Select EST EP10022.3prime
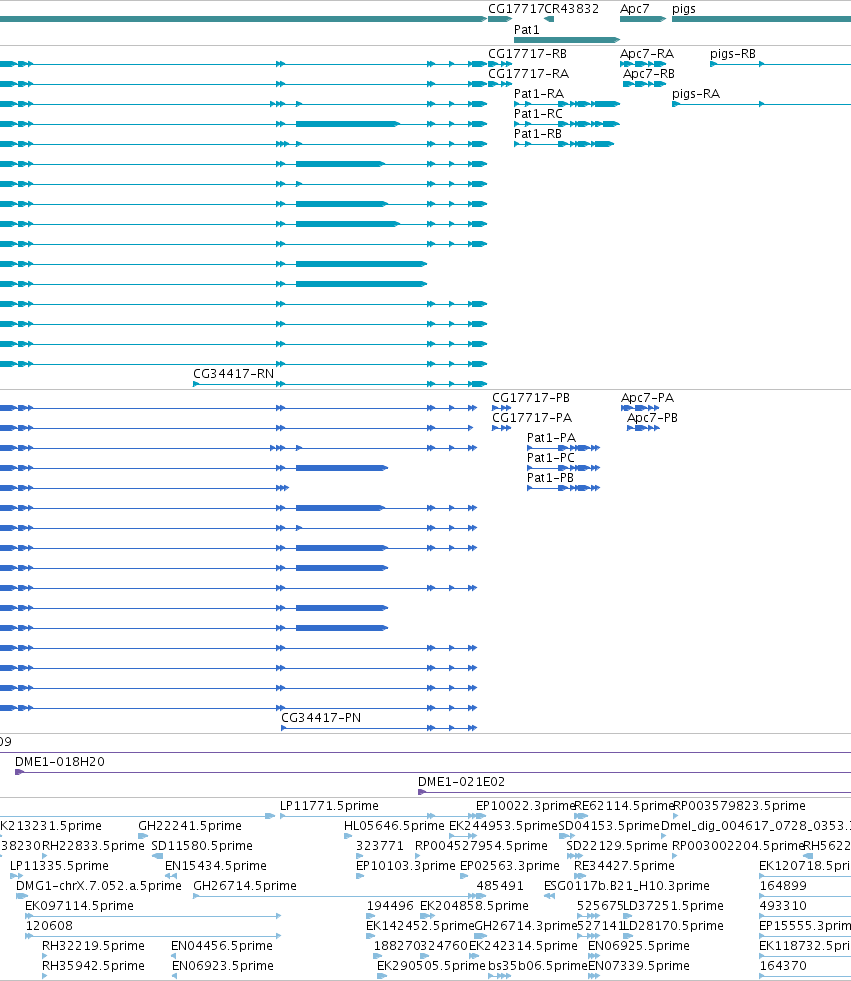The width and height of the screenshot is (851, 981). click(x=525, y=806)
